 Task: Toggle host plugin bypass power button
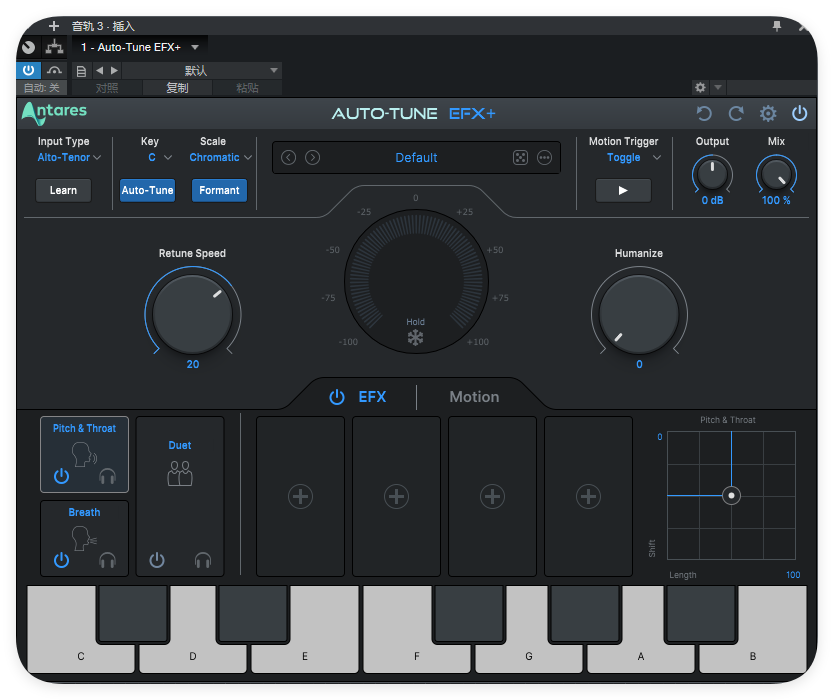29,70
